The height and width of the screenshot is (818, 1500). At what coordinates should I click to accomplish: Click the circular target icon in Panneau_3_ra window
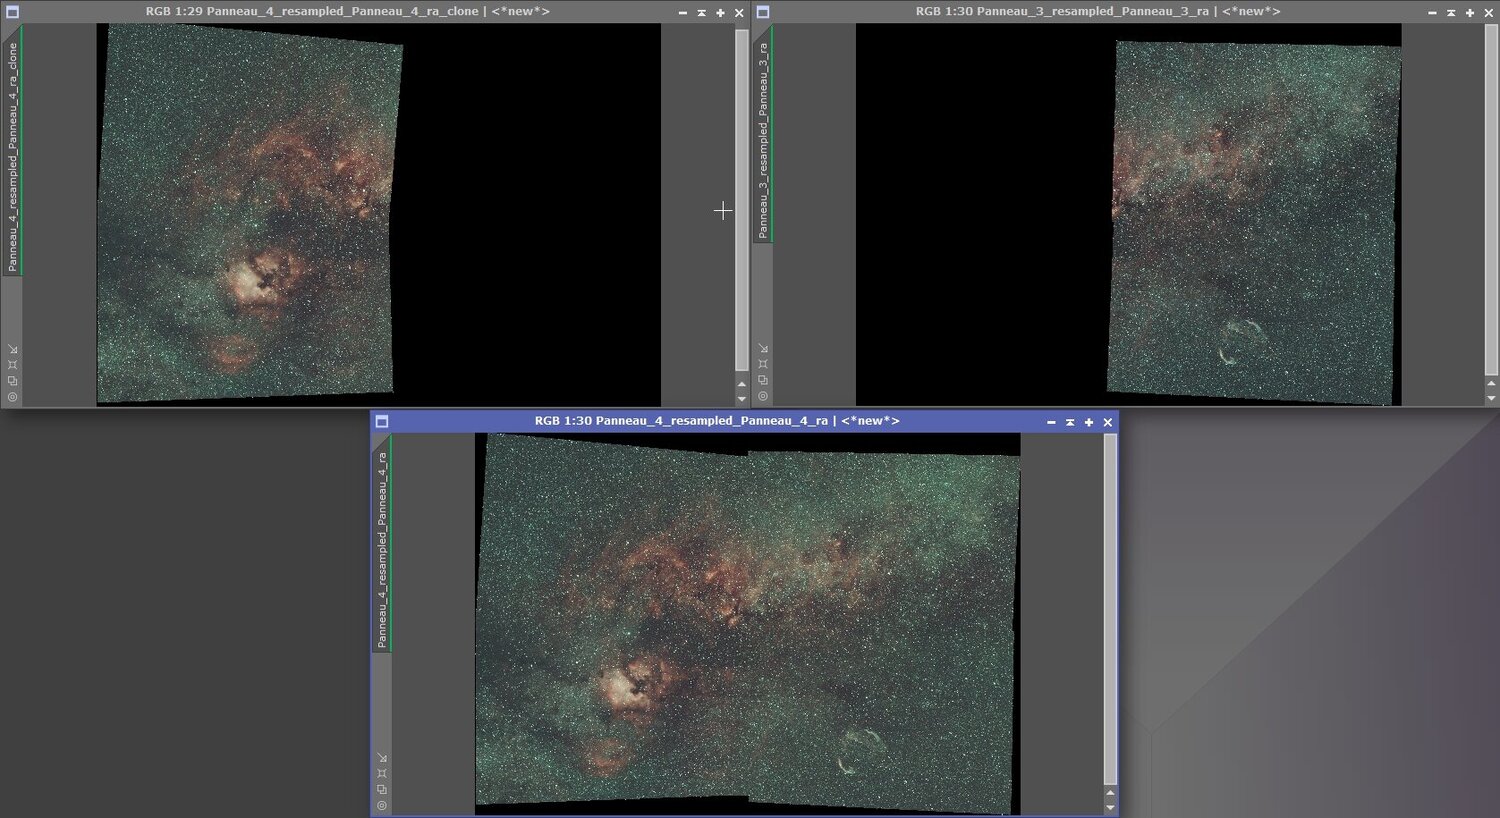(x=763, y=397)
